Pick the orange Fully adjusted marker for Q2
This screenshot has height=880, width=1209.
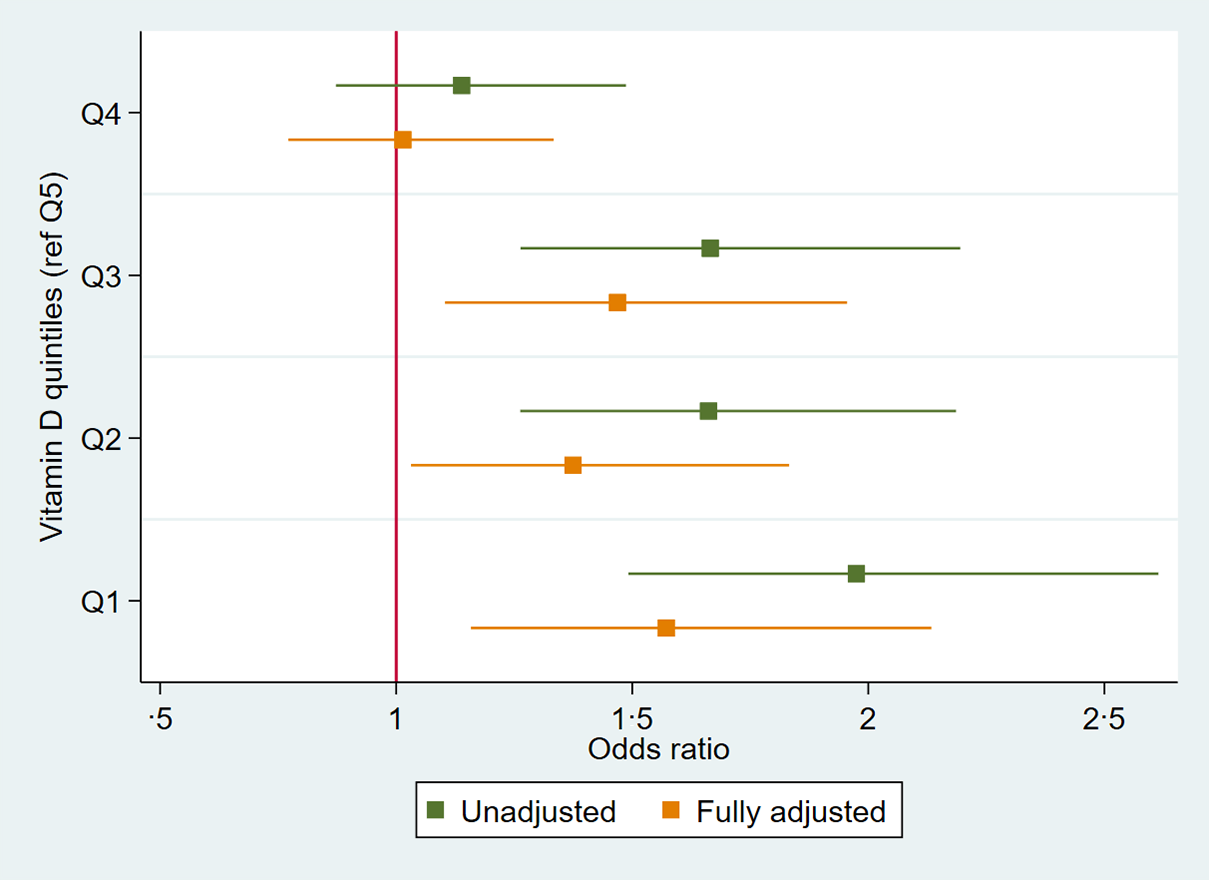pos(573,465)
